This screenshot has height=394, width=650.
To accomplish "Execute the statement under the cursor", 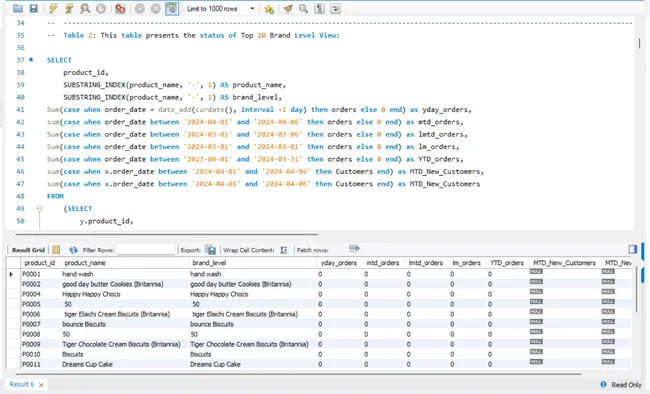I will 69,8.
